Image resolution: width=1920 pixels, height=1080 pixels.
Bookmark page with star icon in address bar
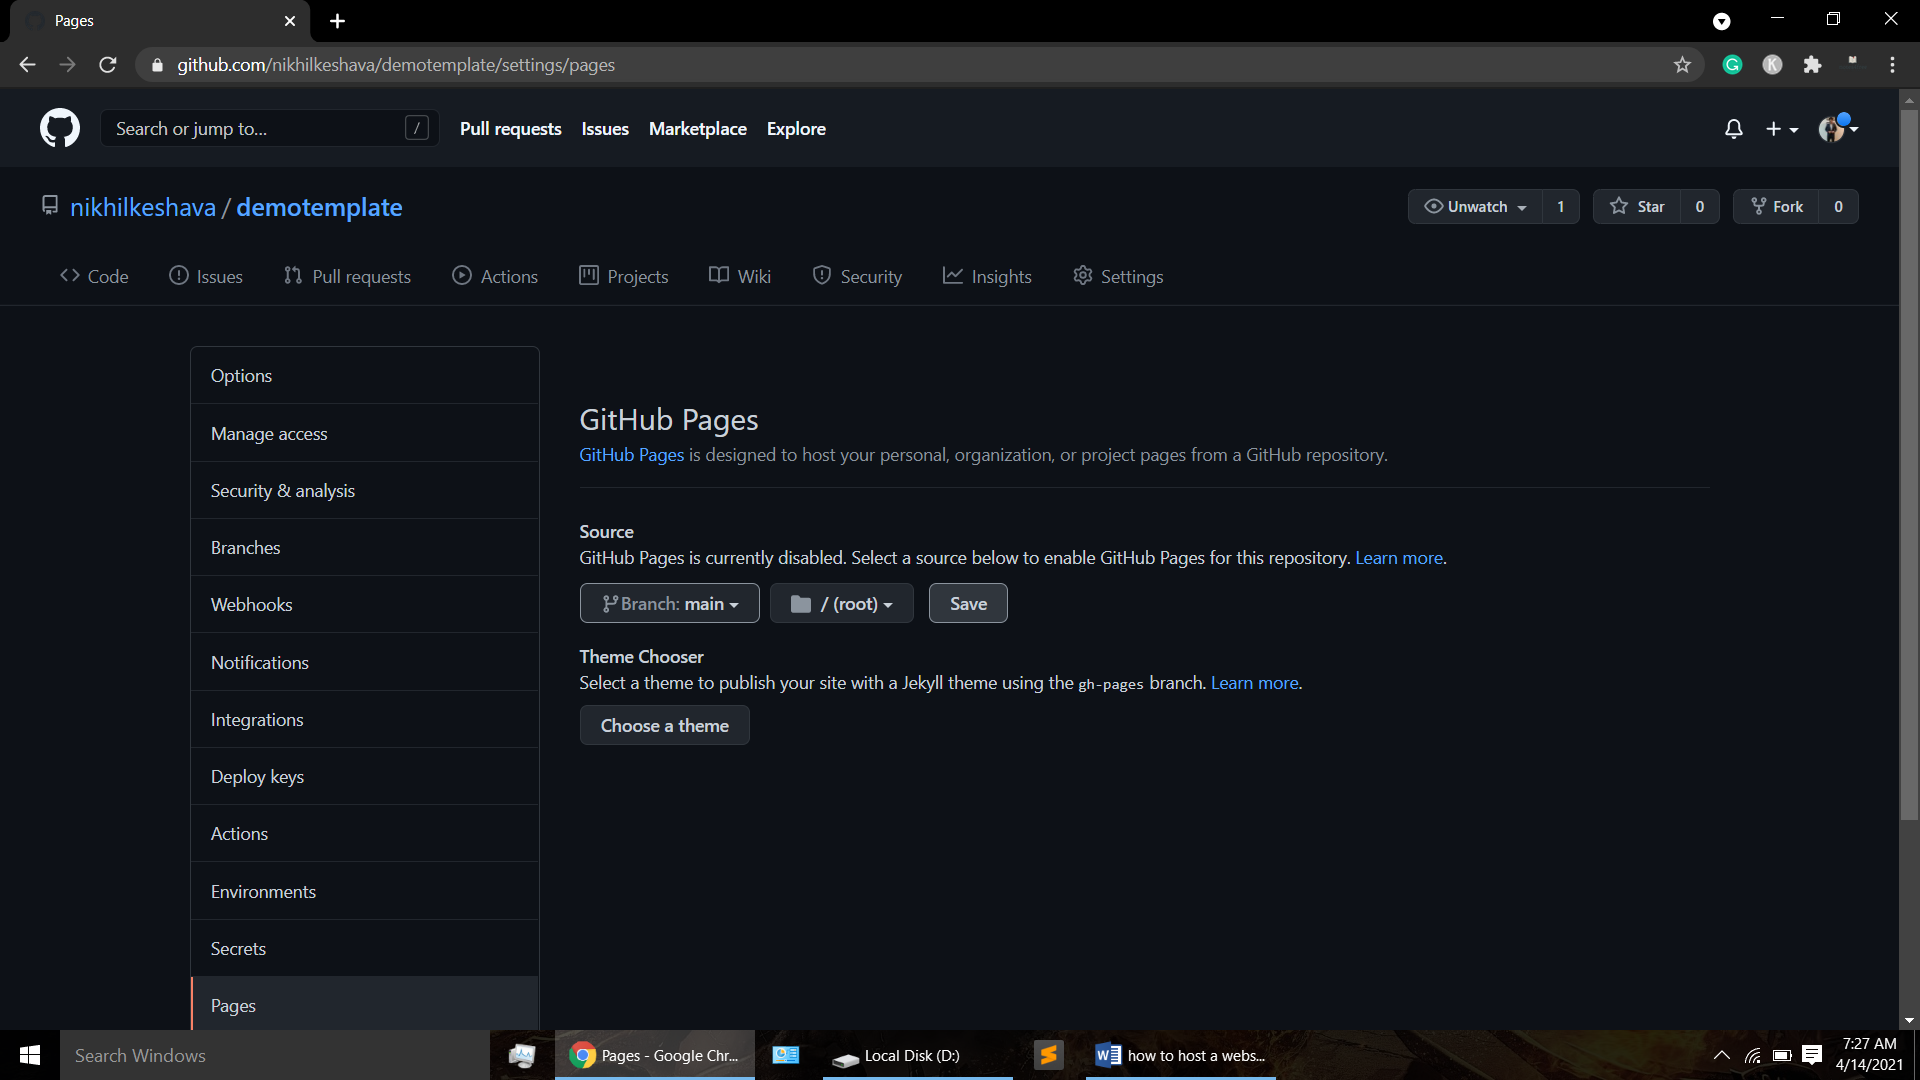(x=1682, y=65)
